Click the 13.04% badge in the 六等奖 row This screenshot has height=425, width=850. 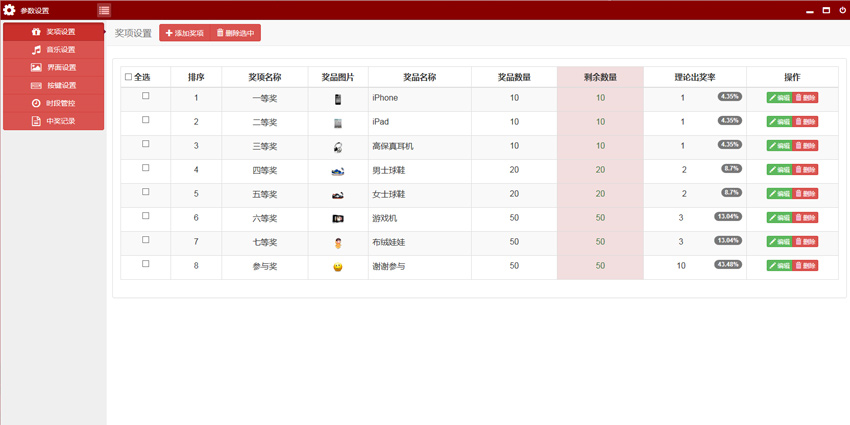728,216
